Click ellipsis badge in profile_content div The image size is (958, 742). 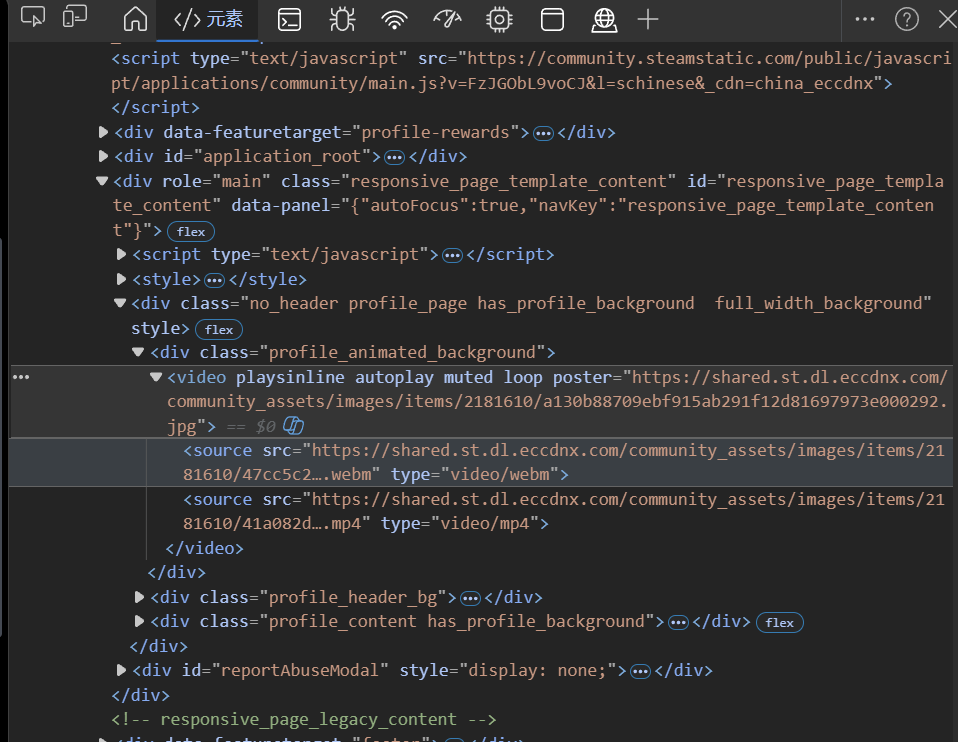(x=678, y=623)
